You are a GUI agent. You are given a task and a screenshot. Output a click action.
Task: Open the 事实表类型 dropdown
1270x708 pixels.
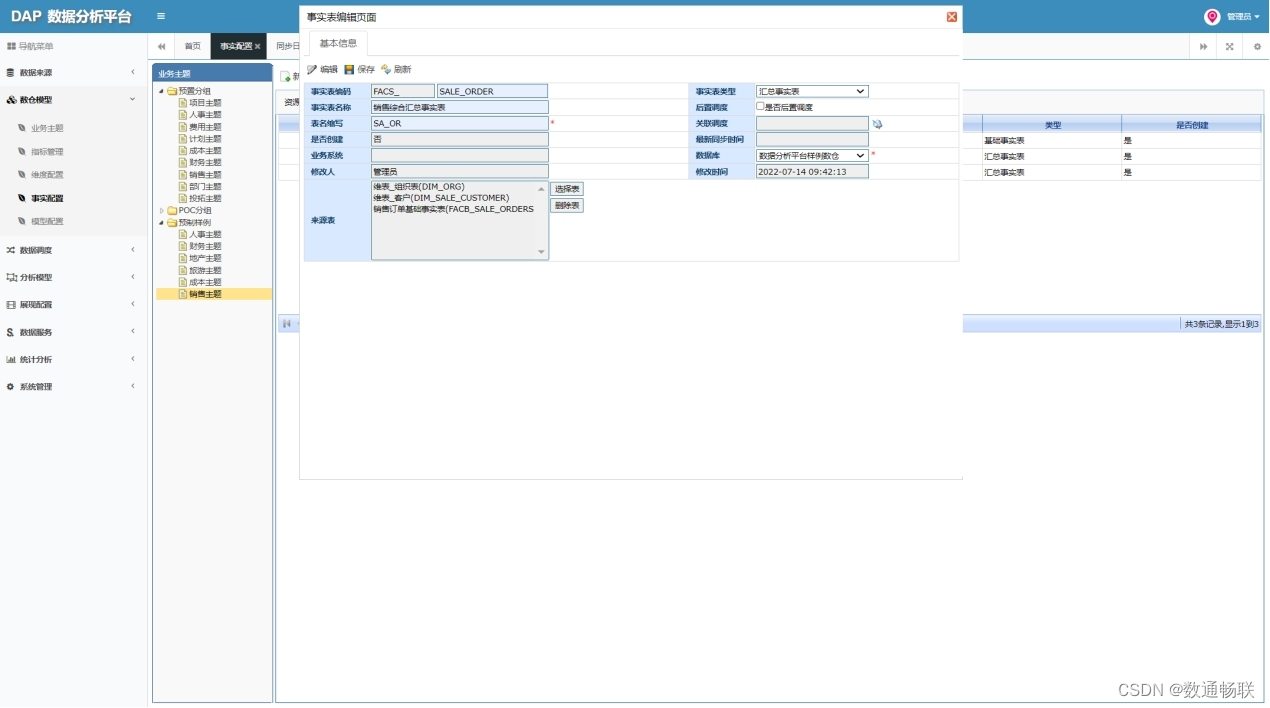pos(812,91)
